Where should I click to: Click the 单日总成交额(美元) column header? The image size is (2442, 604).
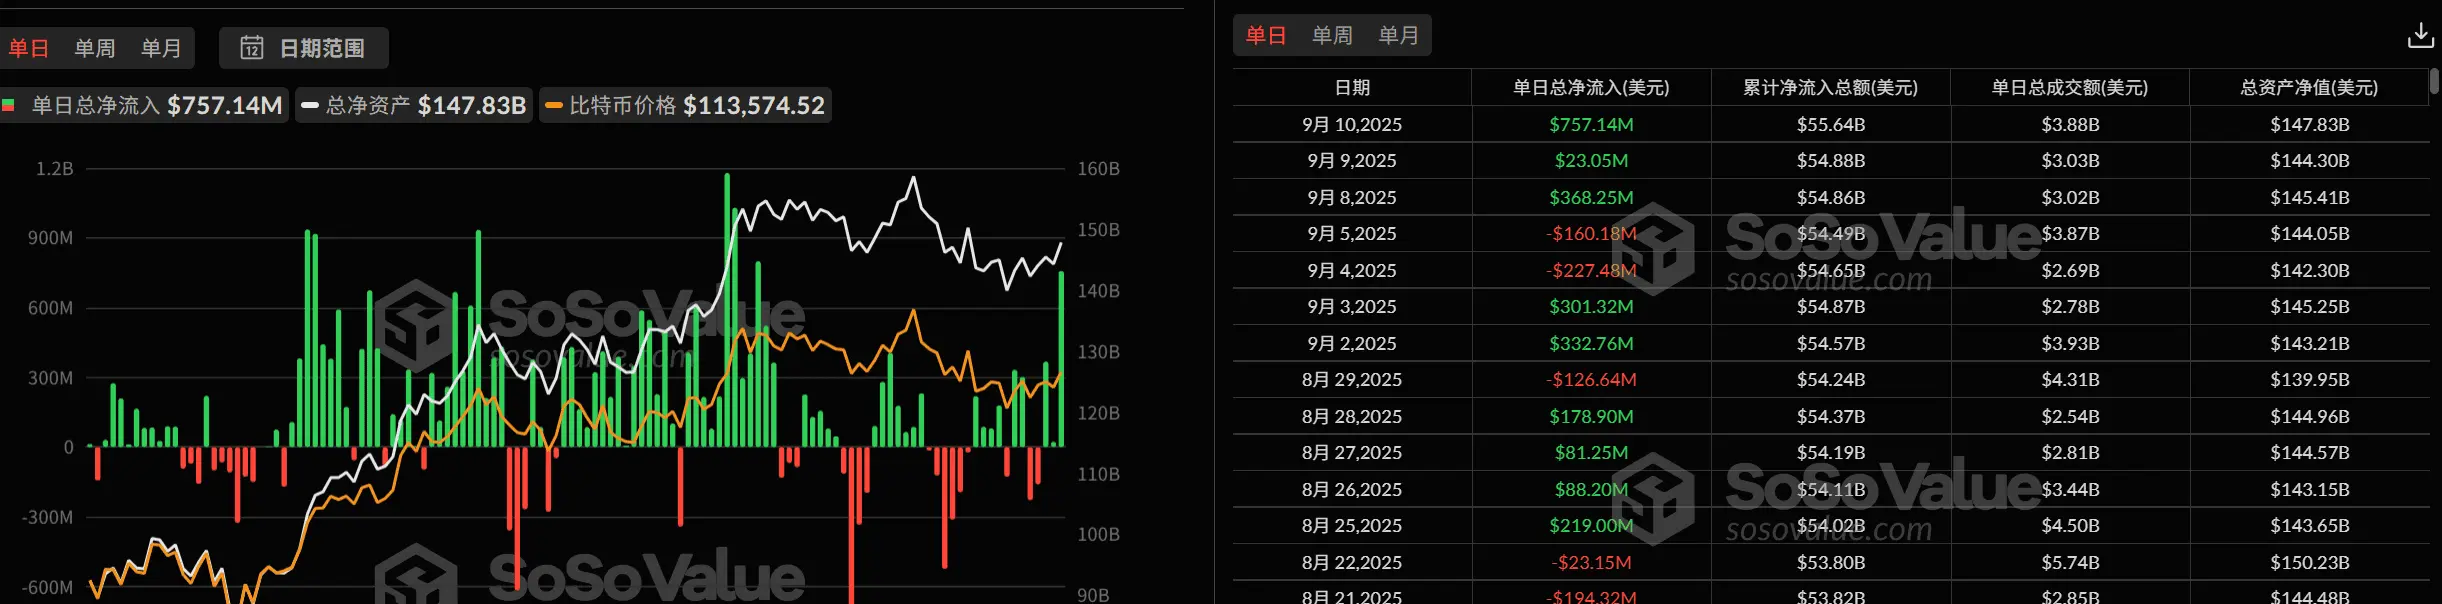[x=2070, y=87]
